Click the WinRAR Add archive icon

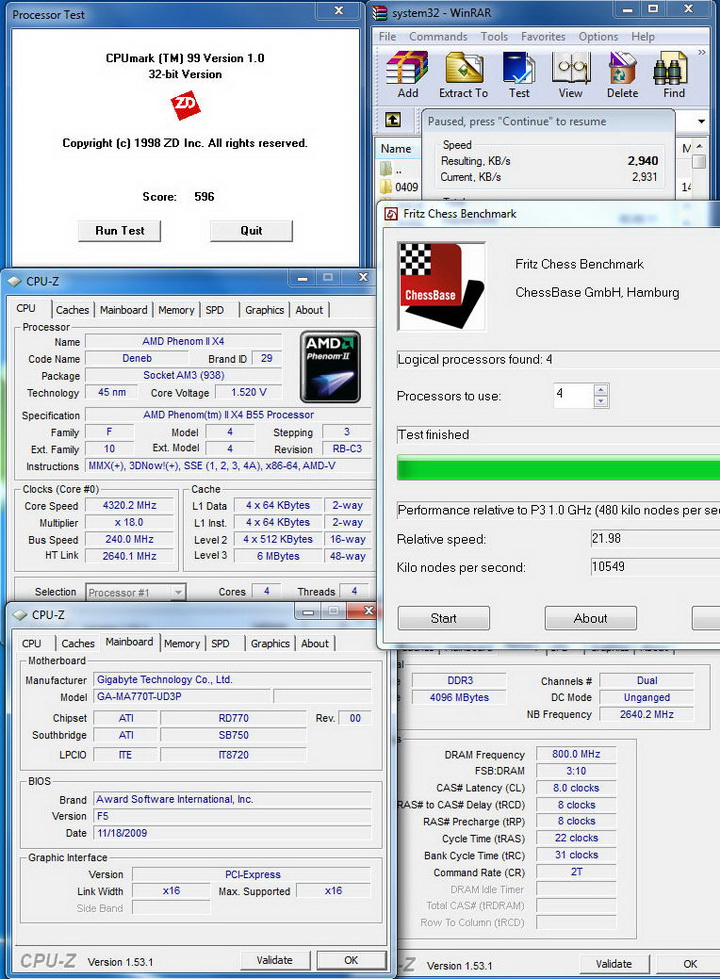pos(407,67)
